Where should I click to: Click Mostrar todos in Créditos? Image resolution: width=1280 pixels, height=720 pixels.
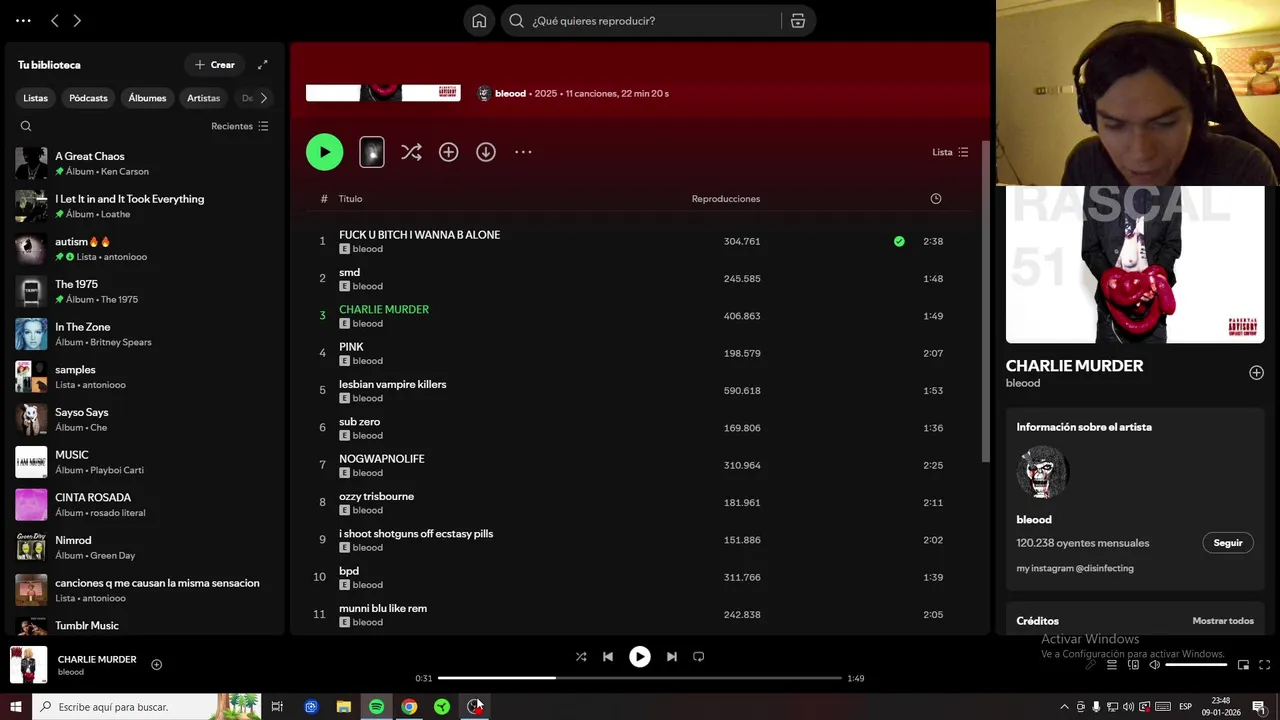click(x=1222, y=621)
